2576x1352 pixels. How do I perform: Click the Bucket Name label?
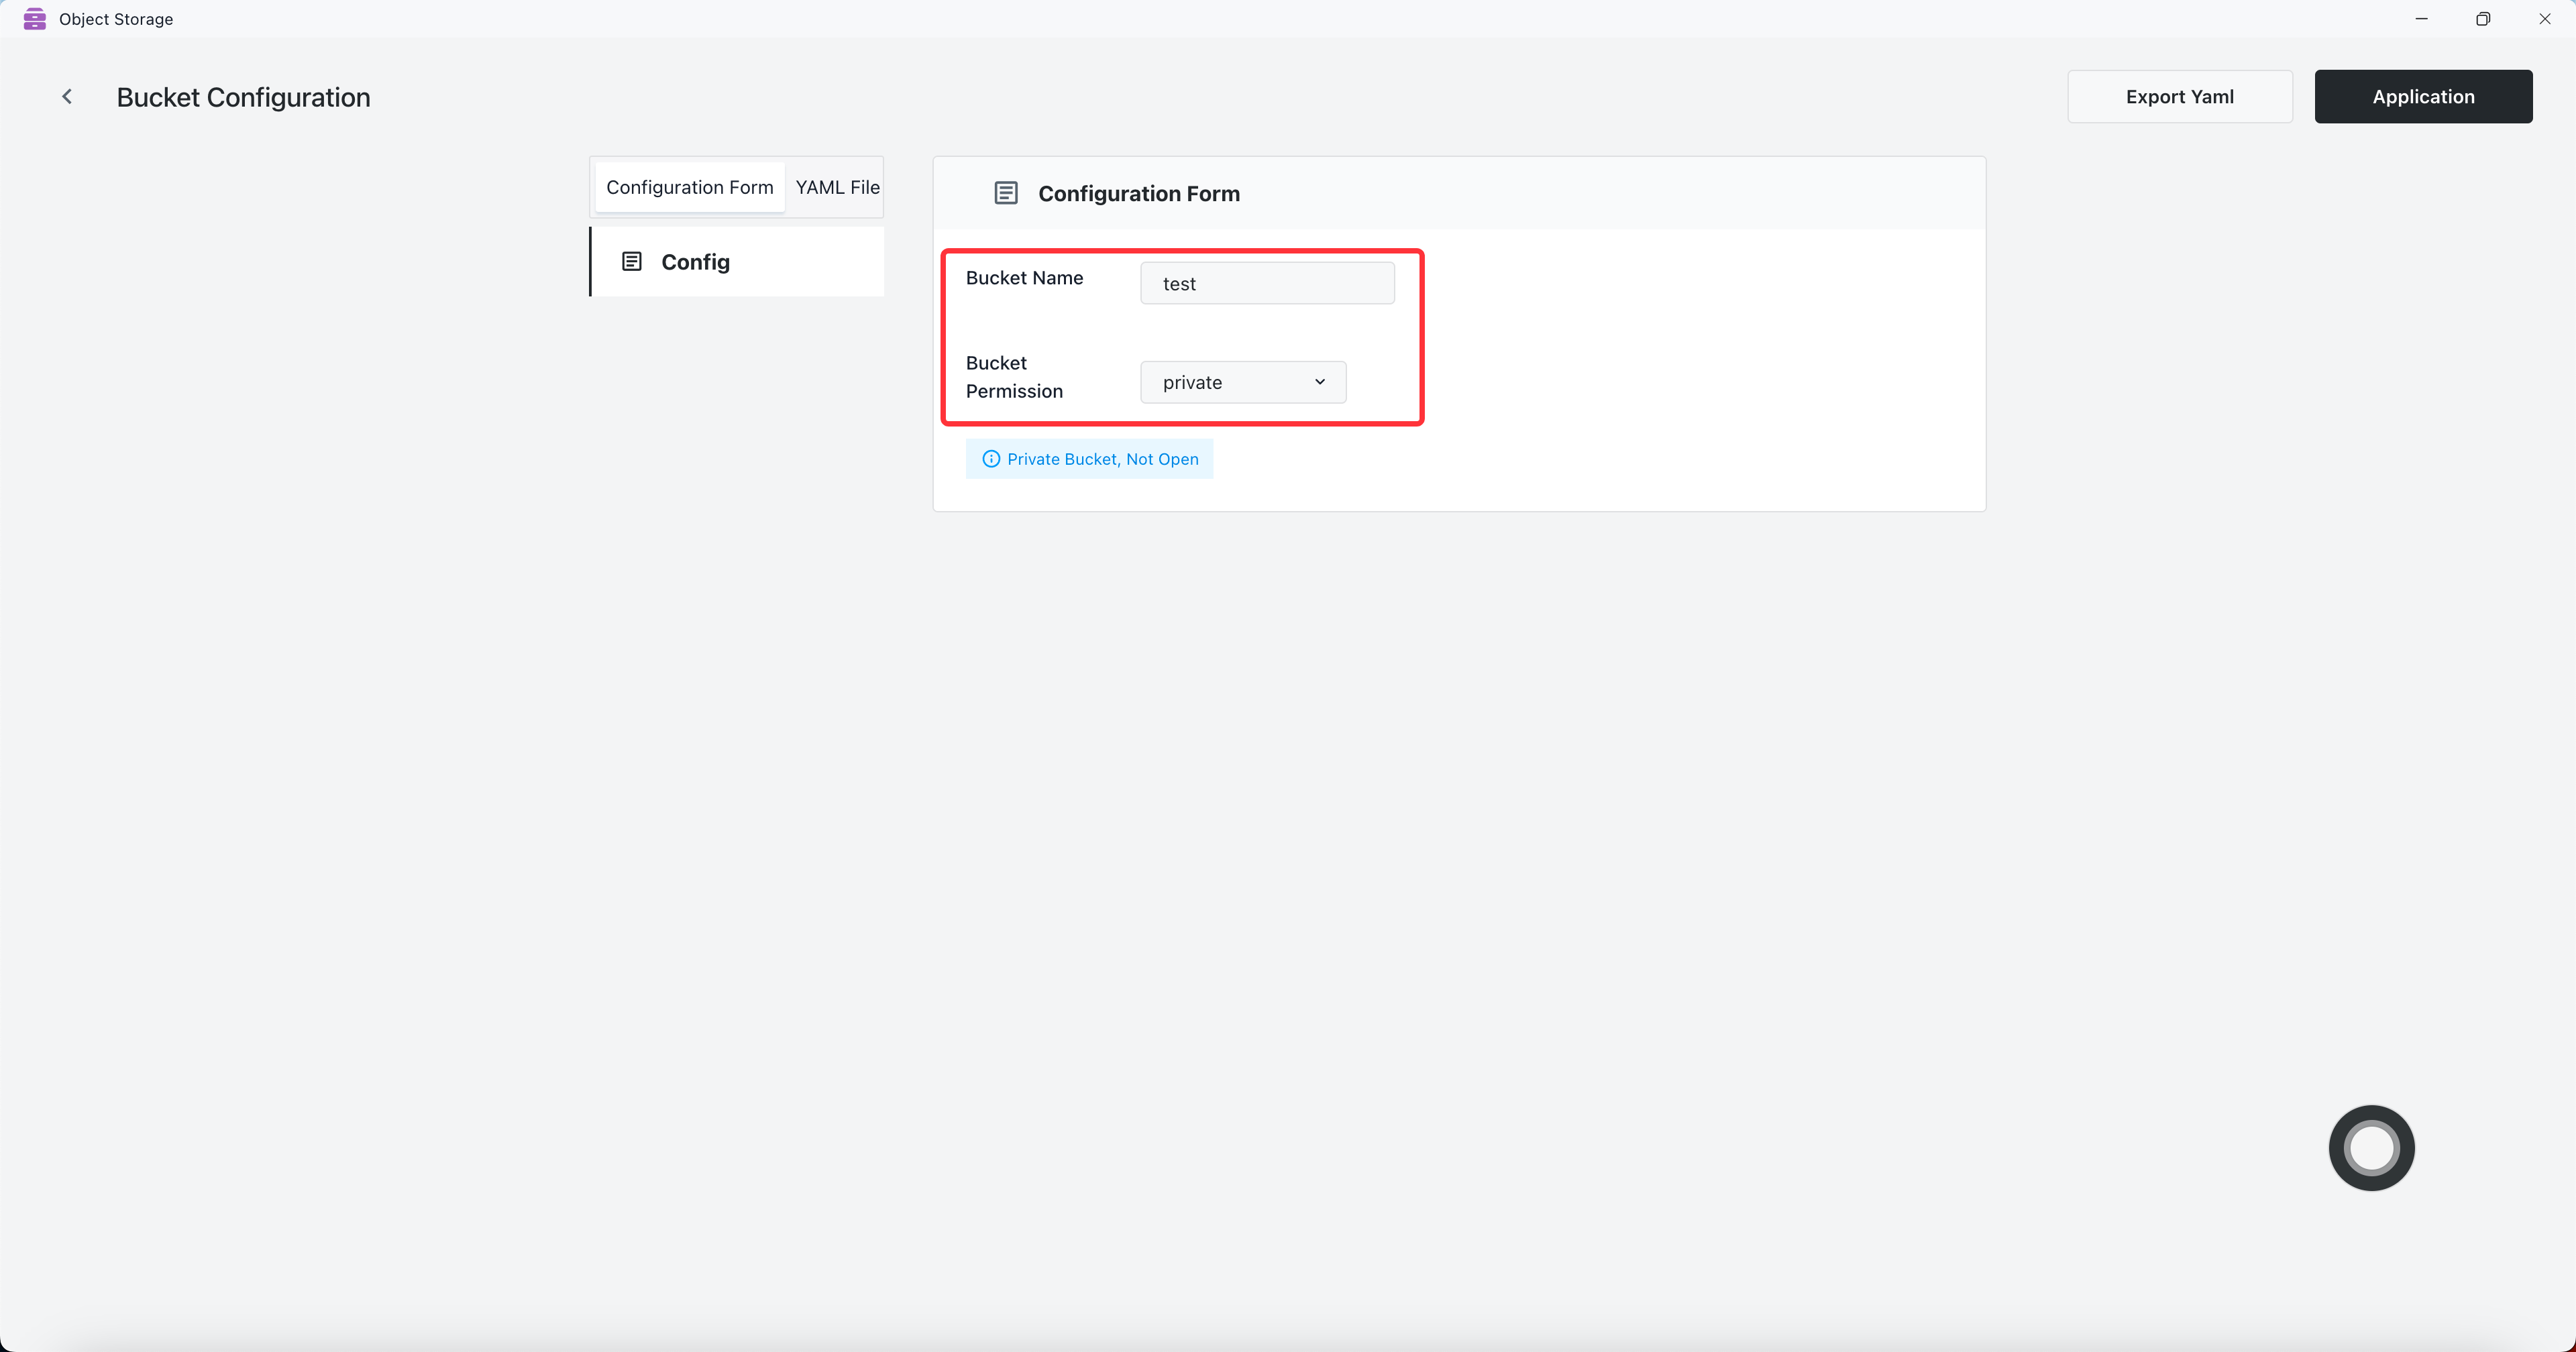click(x=1023, y=278)
